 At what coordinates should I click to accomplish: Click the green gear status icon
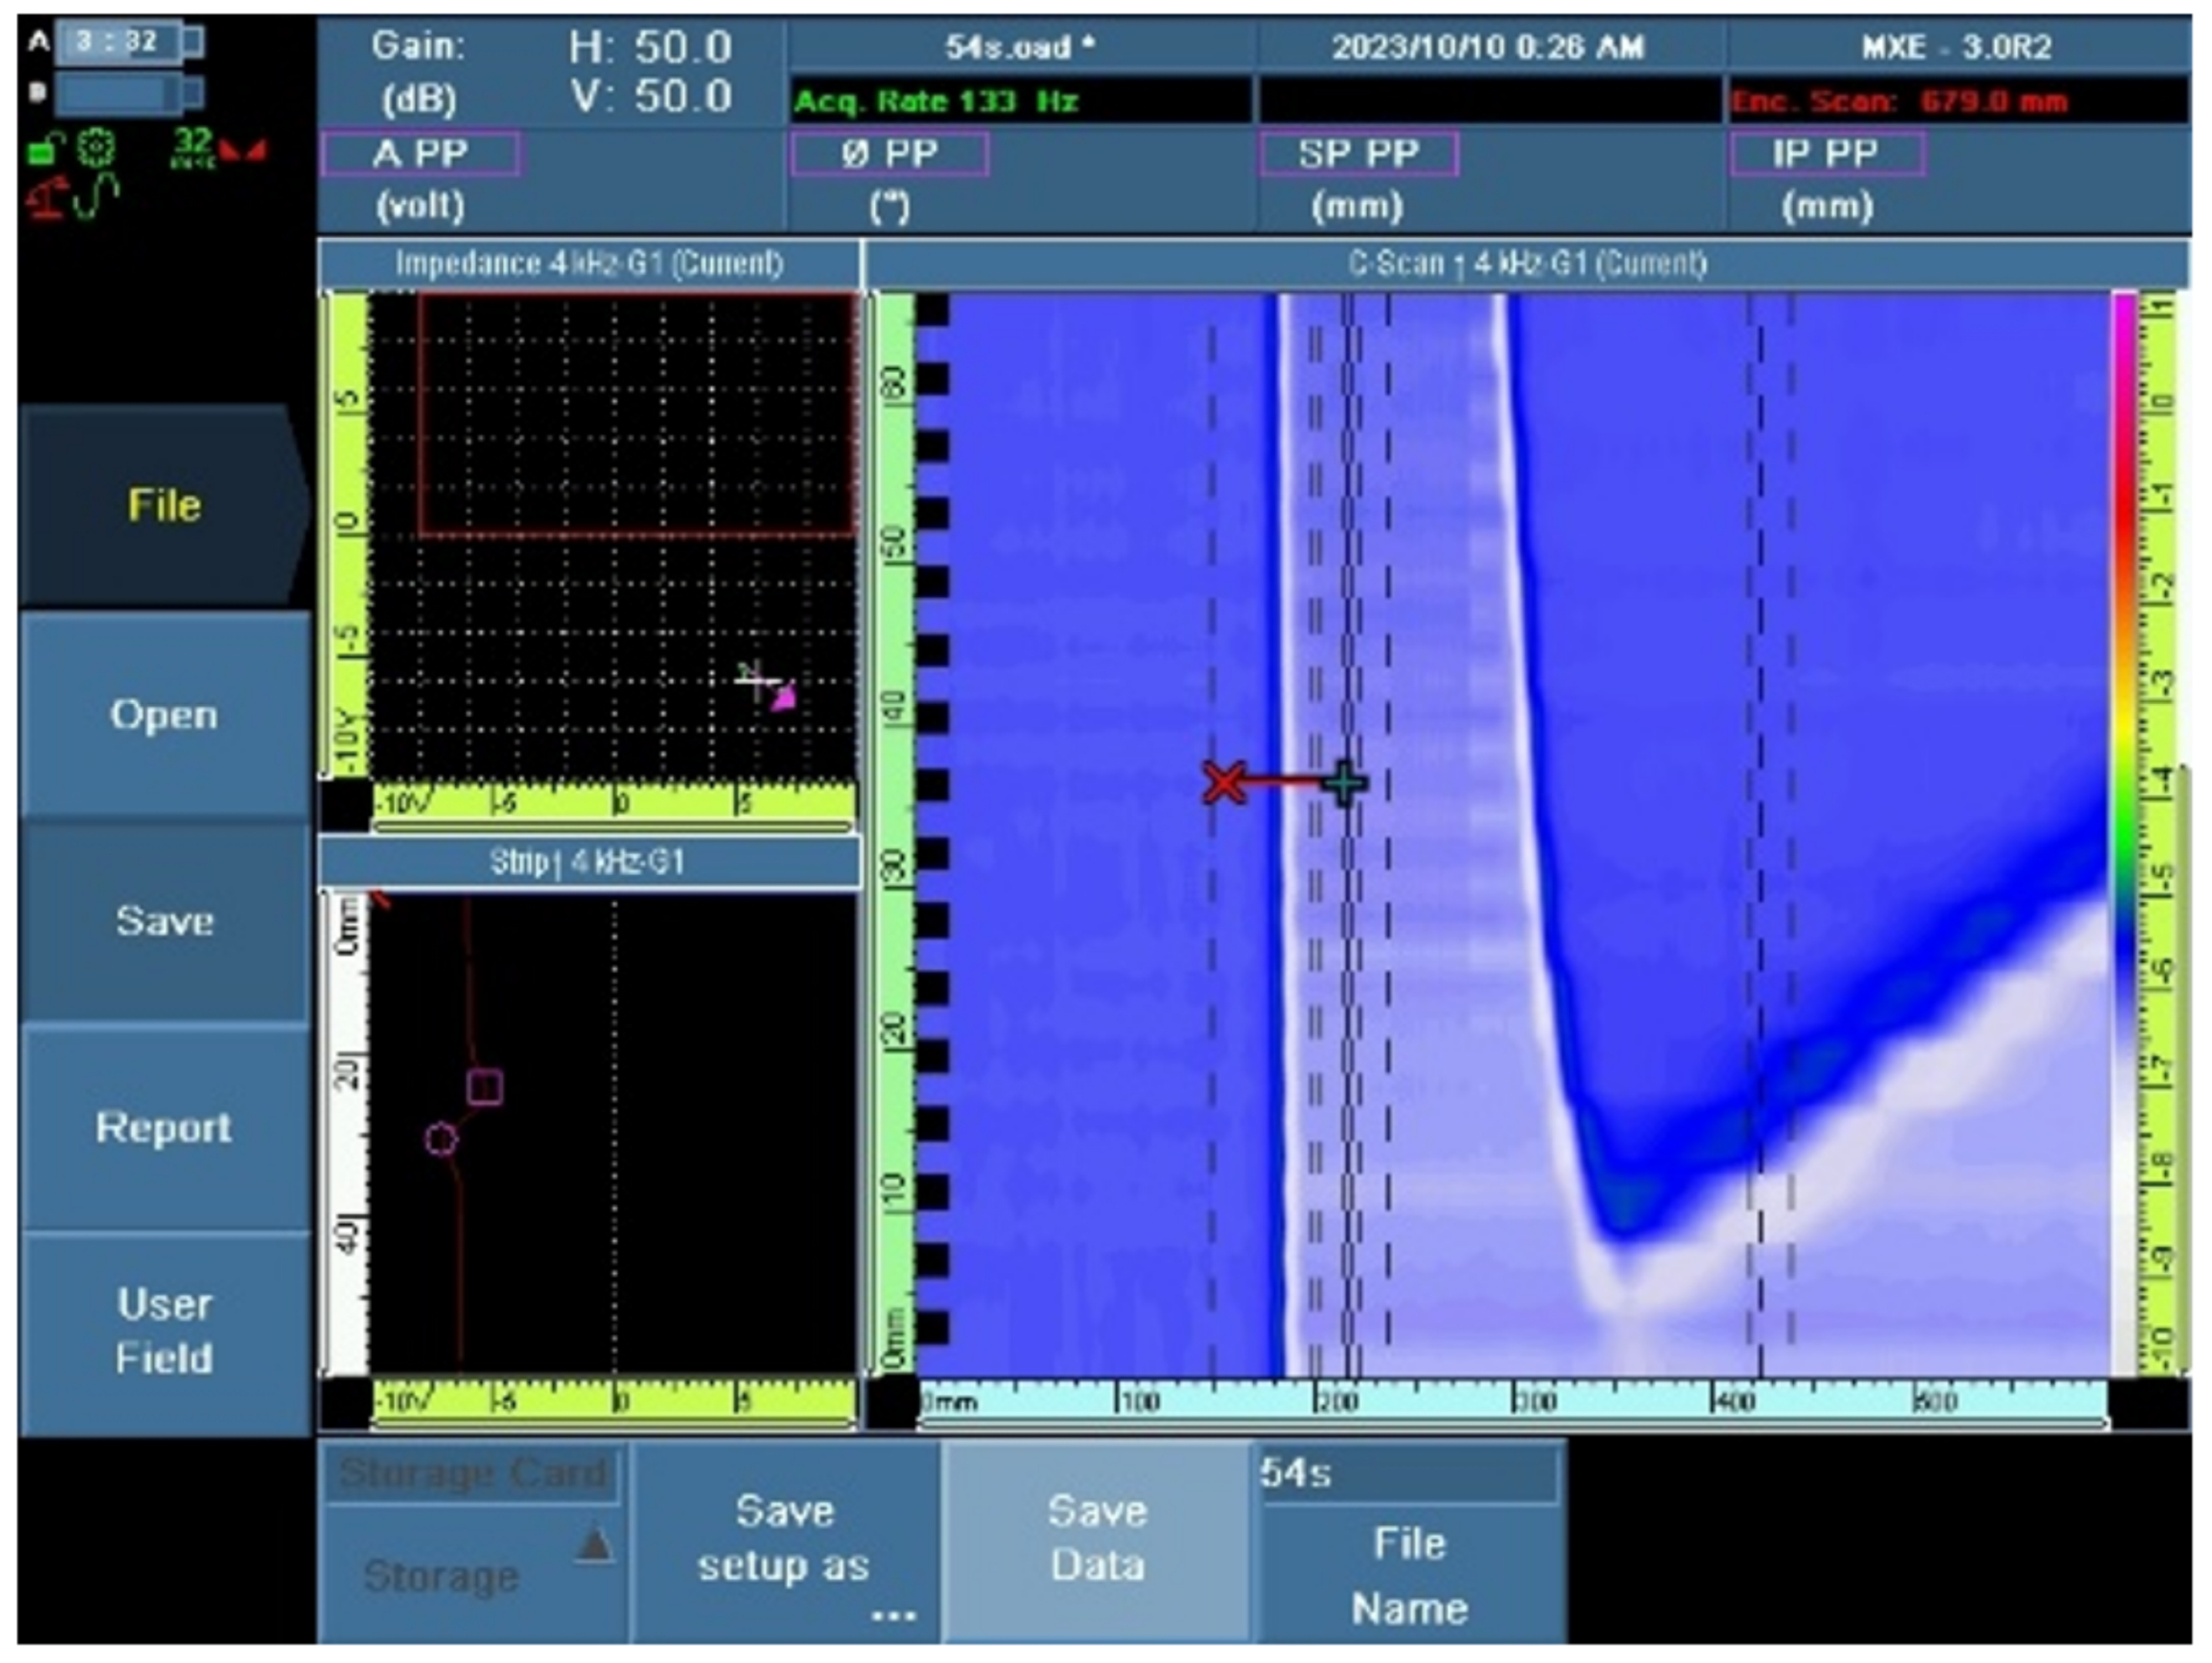pyautogui.click(x=96, y=148)
